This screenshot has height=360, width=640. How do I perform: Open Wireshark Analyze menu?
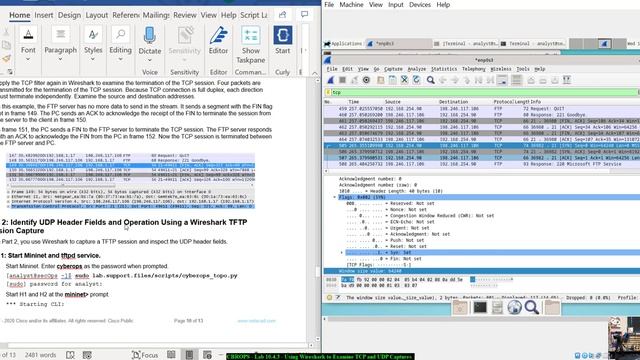[416, 69]
